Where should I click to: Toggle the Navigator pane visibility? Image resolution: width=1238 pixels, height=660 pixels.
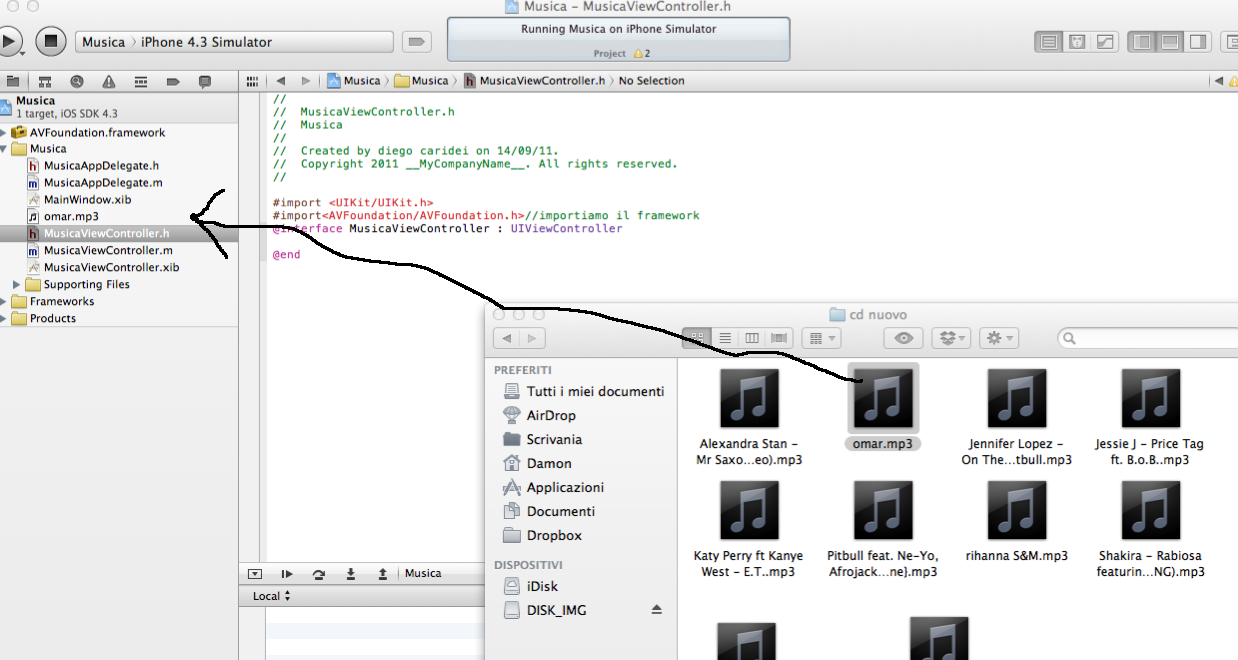coord(1141,42)
